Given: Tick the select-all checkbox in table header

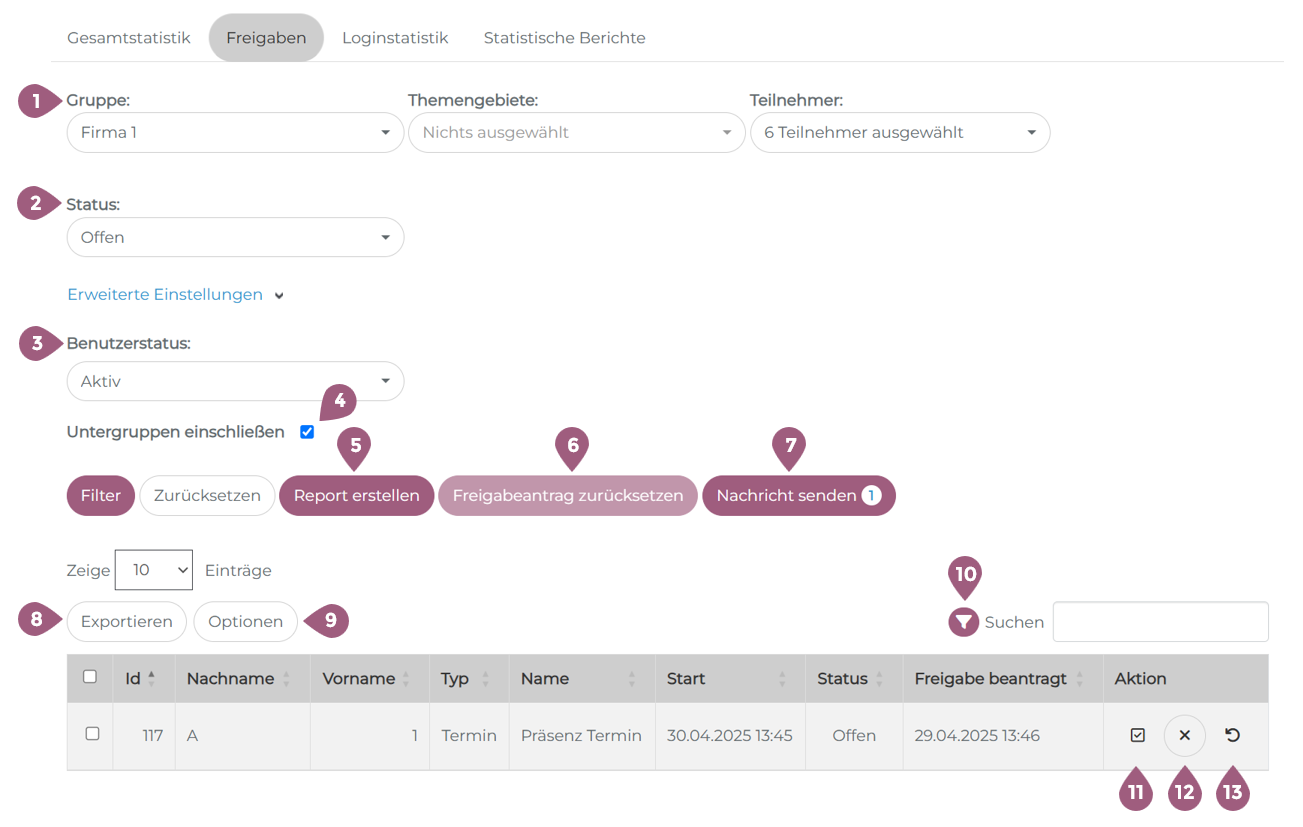Looking at the screenshot, I should [x=90, y=677].
